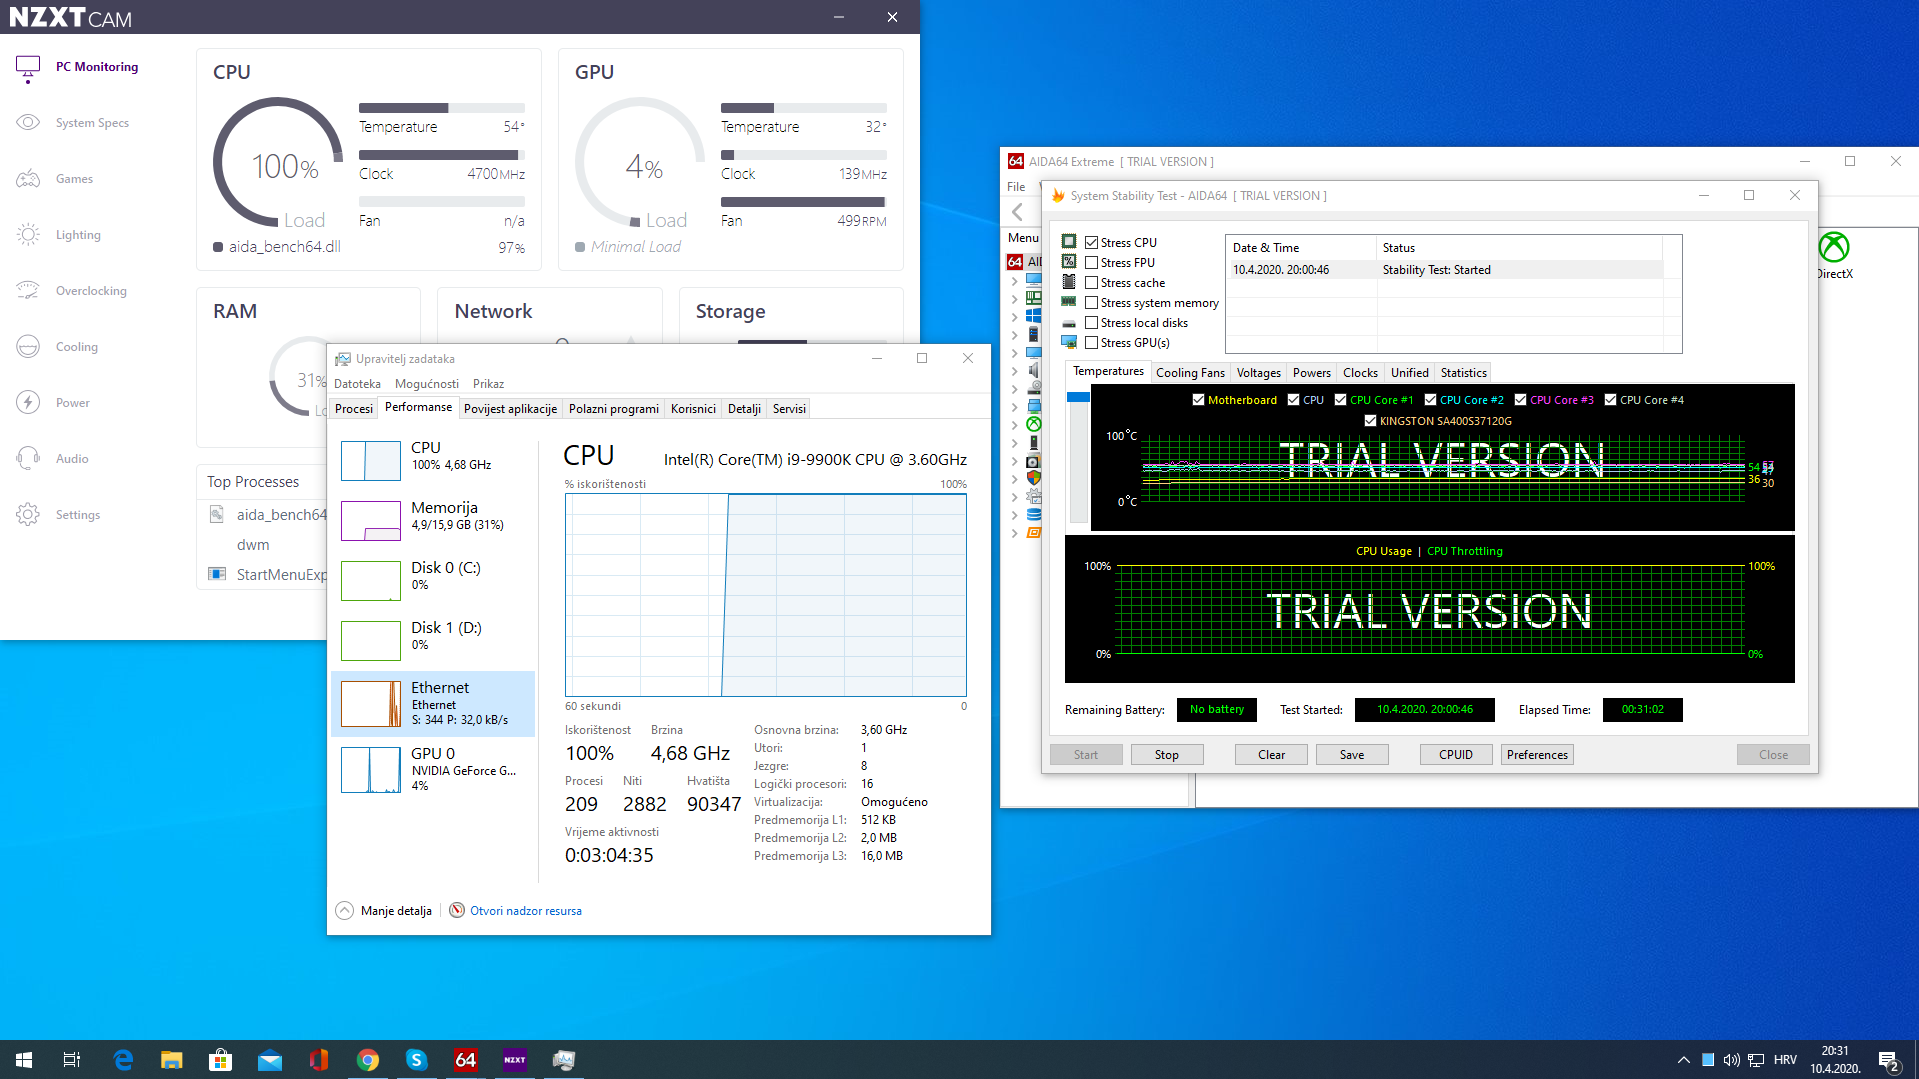Open Skype from taskbar
The height and width of the screenshot is (1079, 1919).
click(417, 1060)
